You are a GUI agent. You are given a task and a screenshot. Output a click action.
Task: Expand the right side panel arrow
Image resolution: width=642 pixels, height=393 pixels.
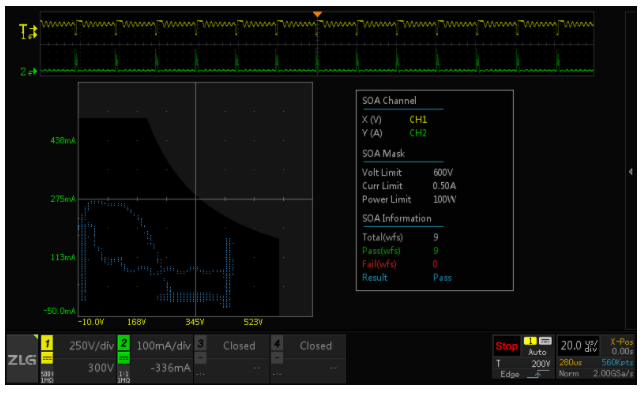click(x=631, y=172)
